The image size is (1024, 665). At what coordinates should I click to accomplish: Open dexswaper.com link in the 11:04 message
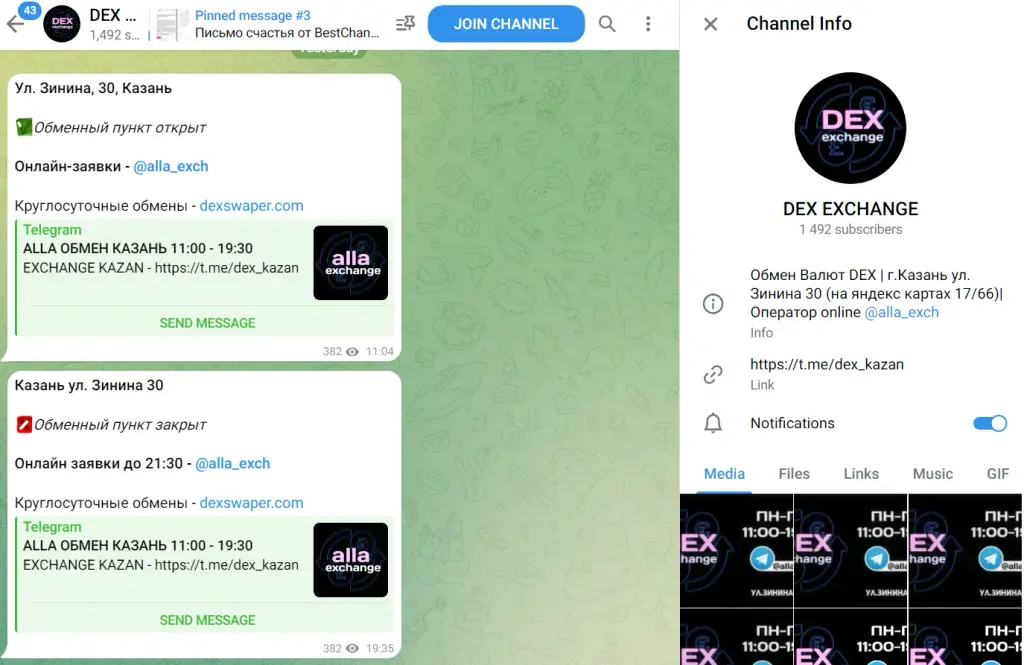251,206
